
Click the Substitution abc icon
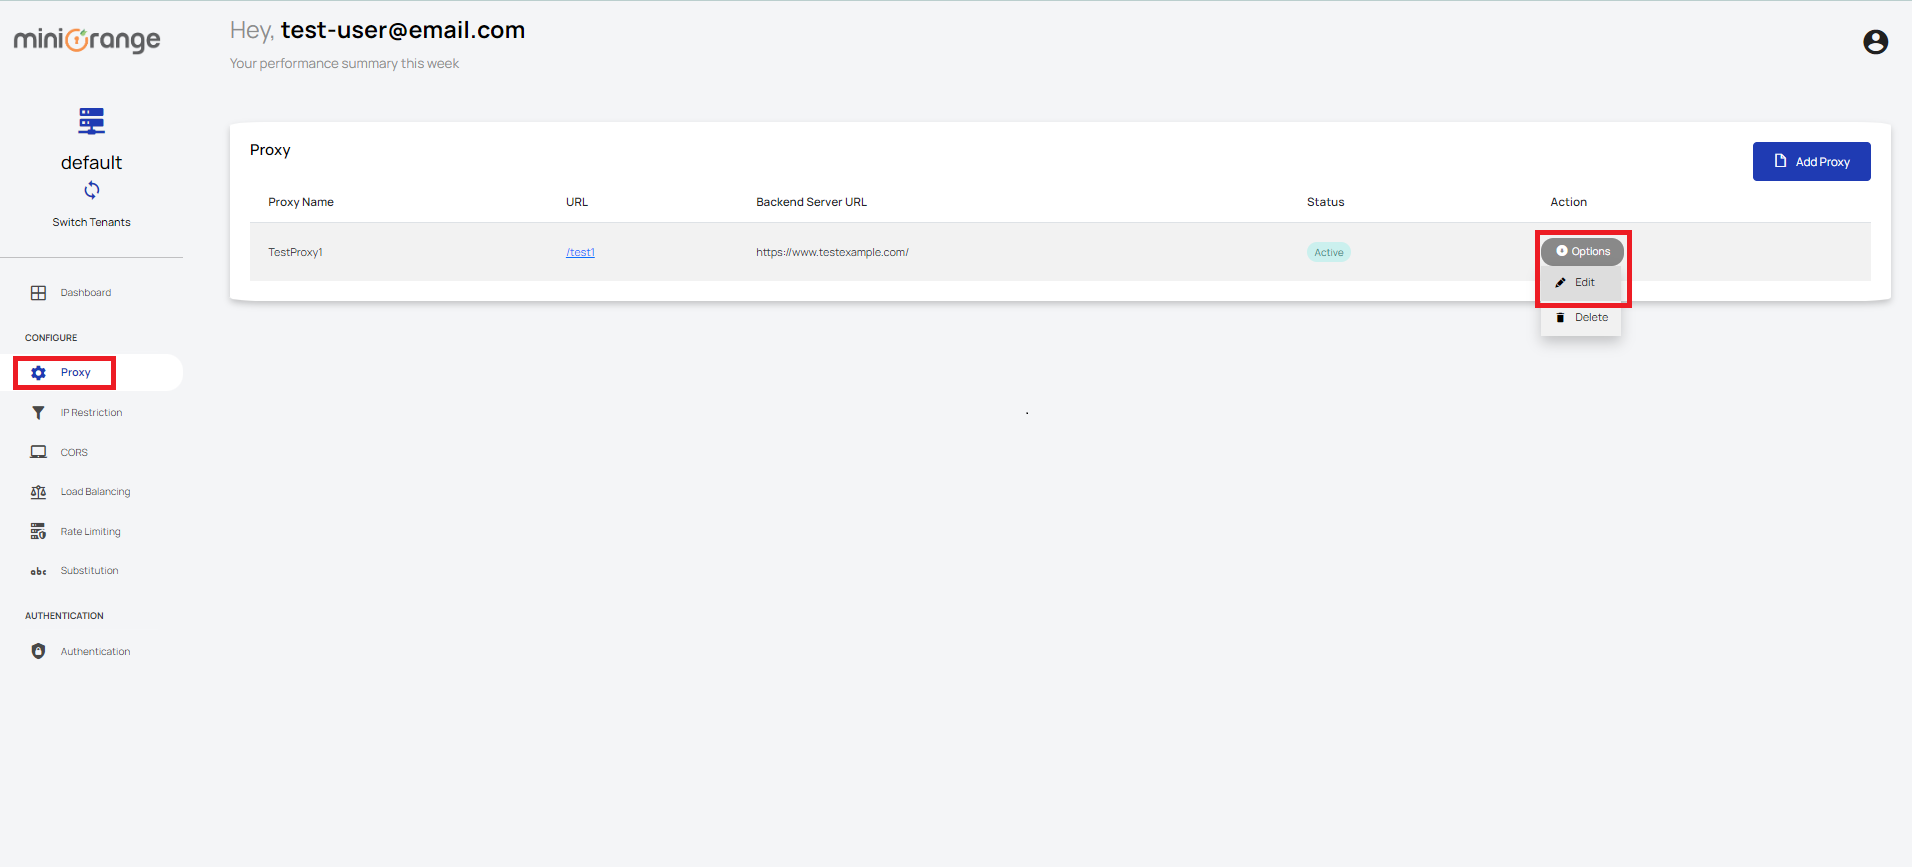coord(38,571)
